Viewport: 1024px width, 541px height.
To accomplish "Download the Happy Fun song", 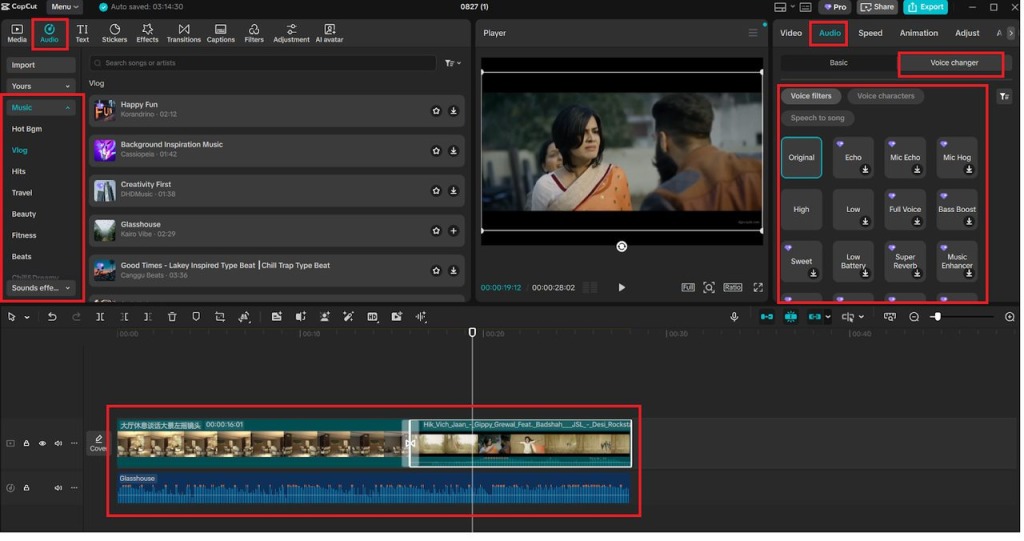I will 454,111.
